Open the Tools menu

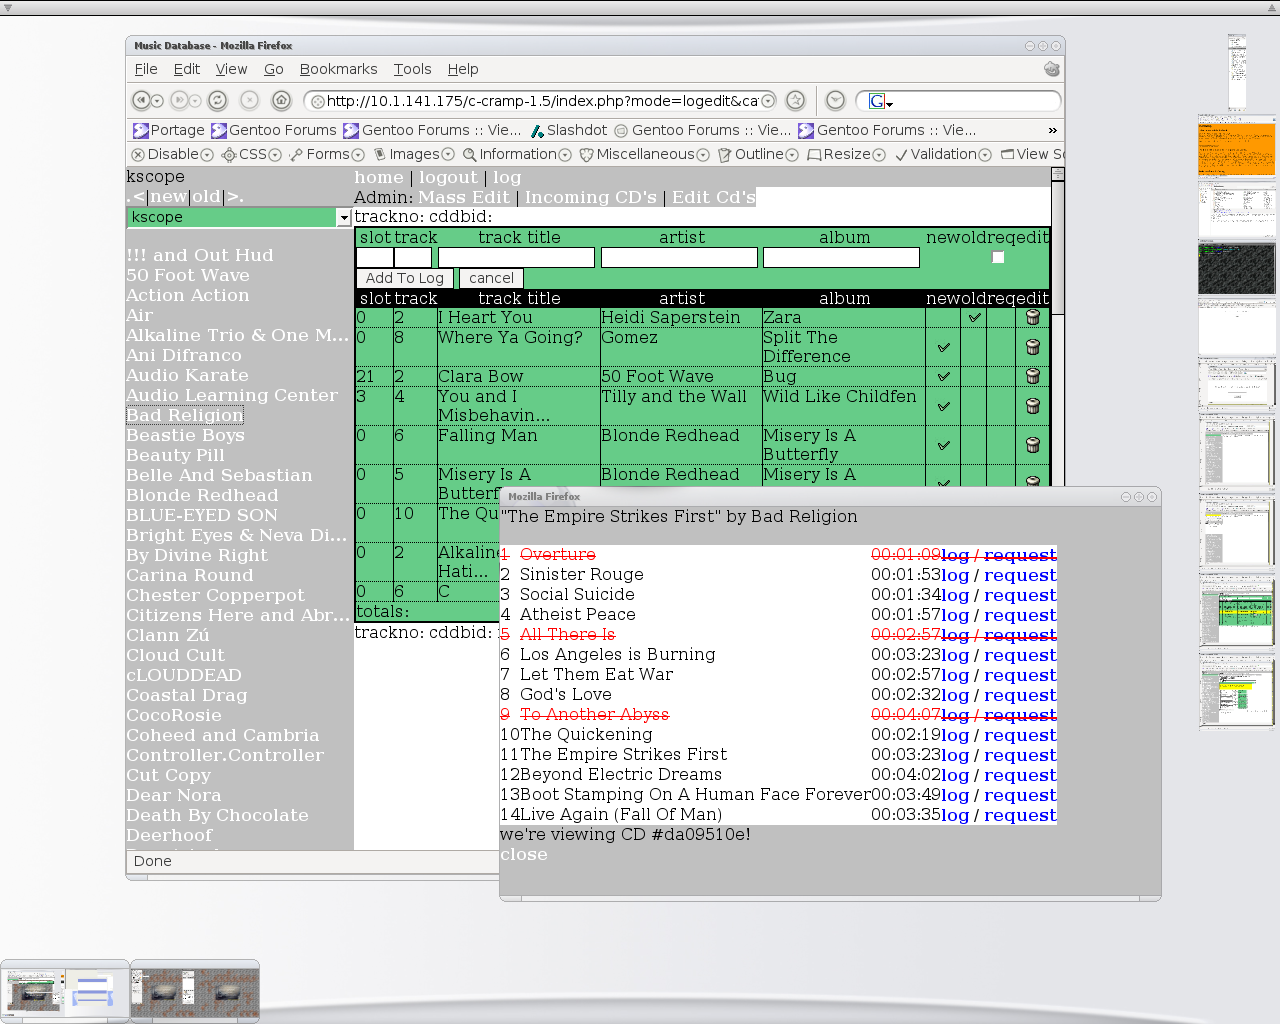(412, 69)
